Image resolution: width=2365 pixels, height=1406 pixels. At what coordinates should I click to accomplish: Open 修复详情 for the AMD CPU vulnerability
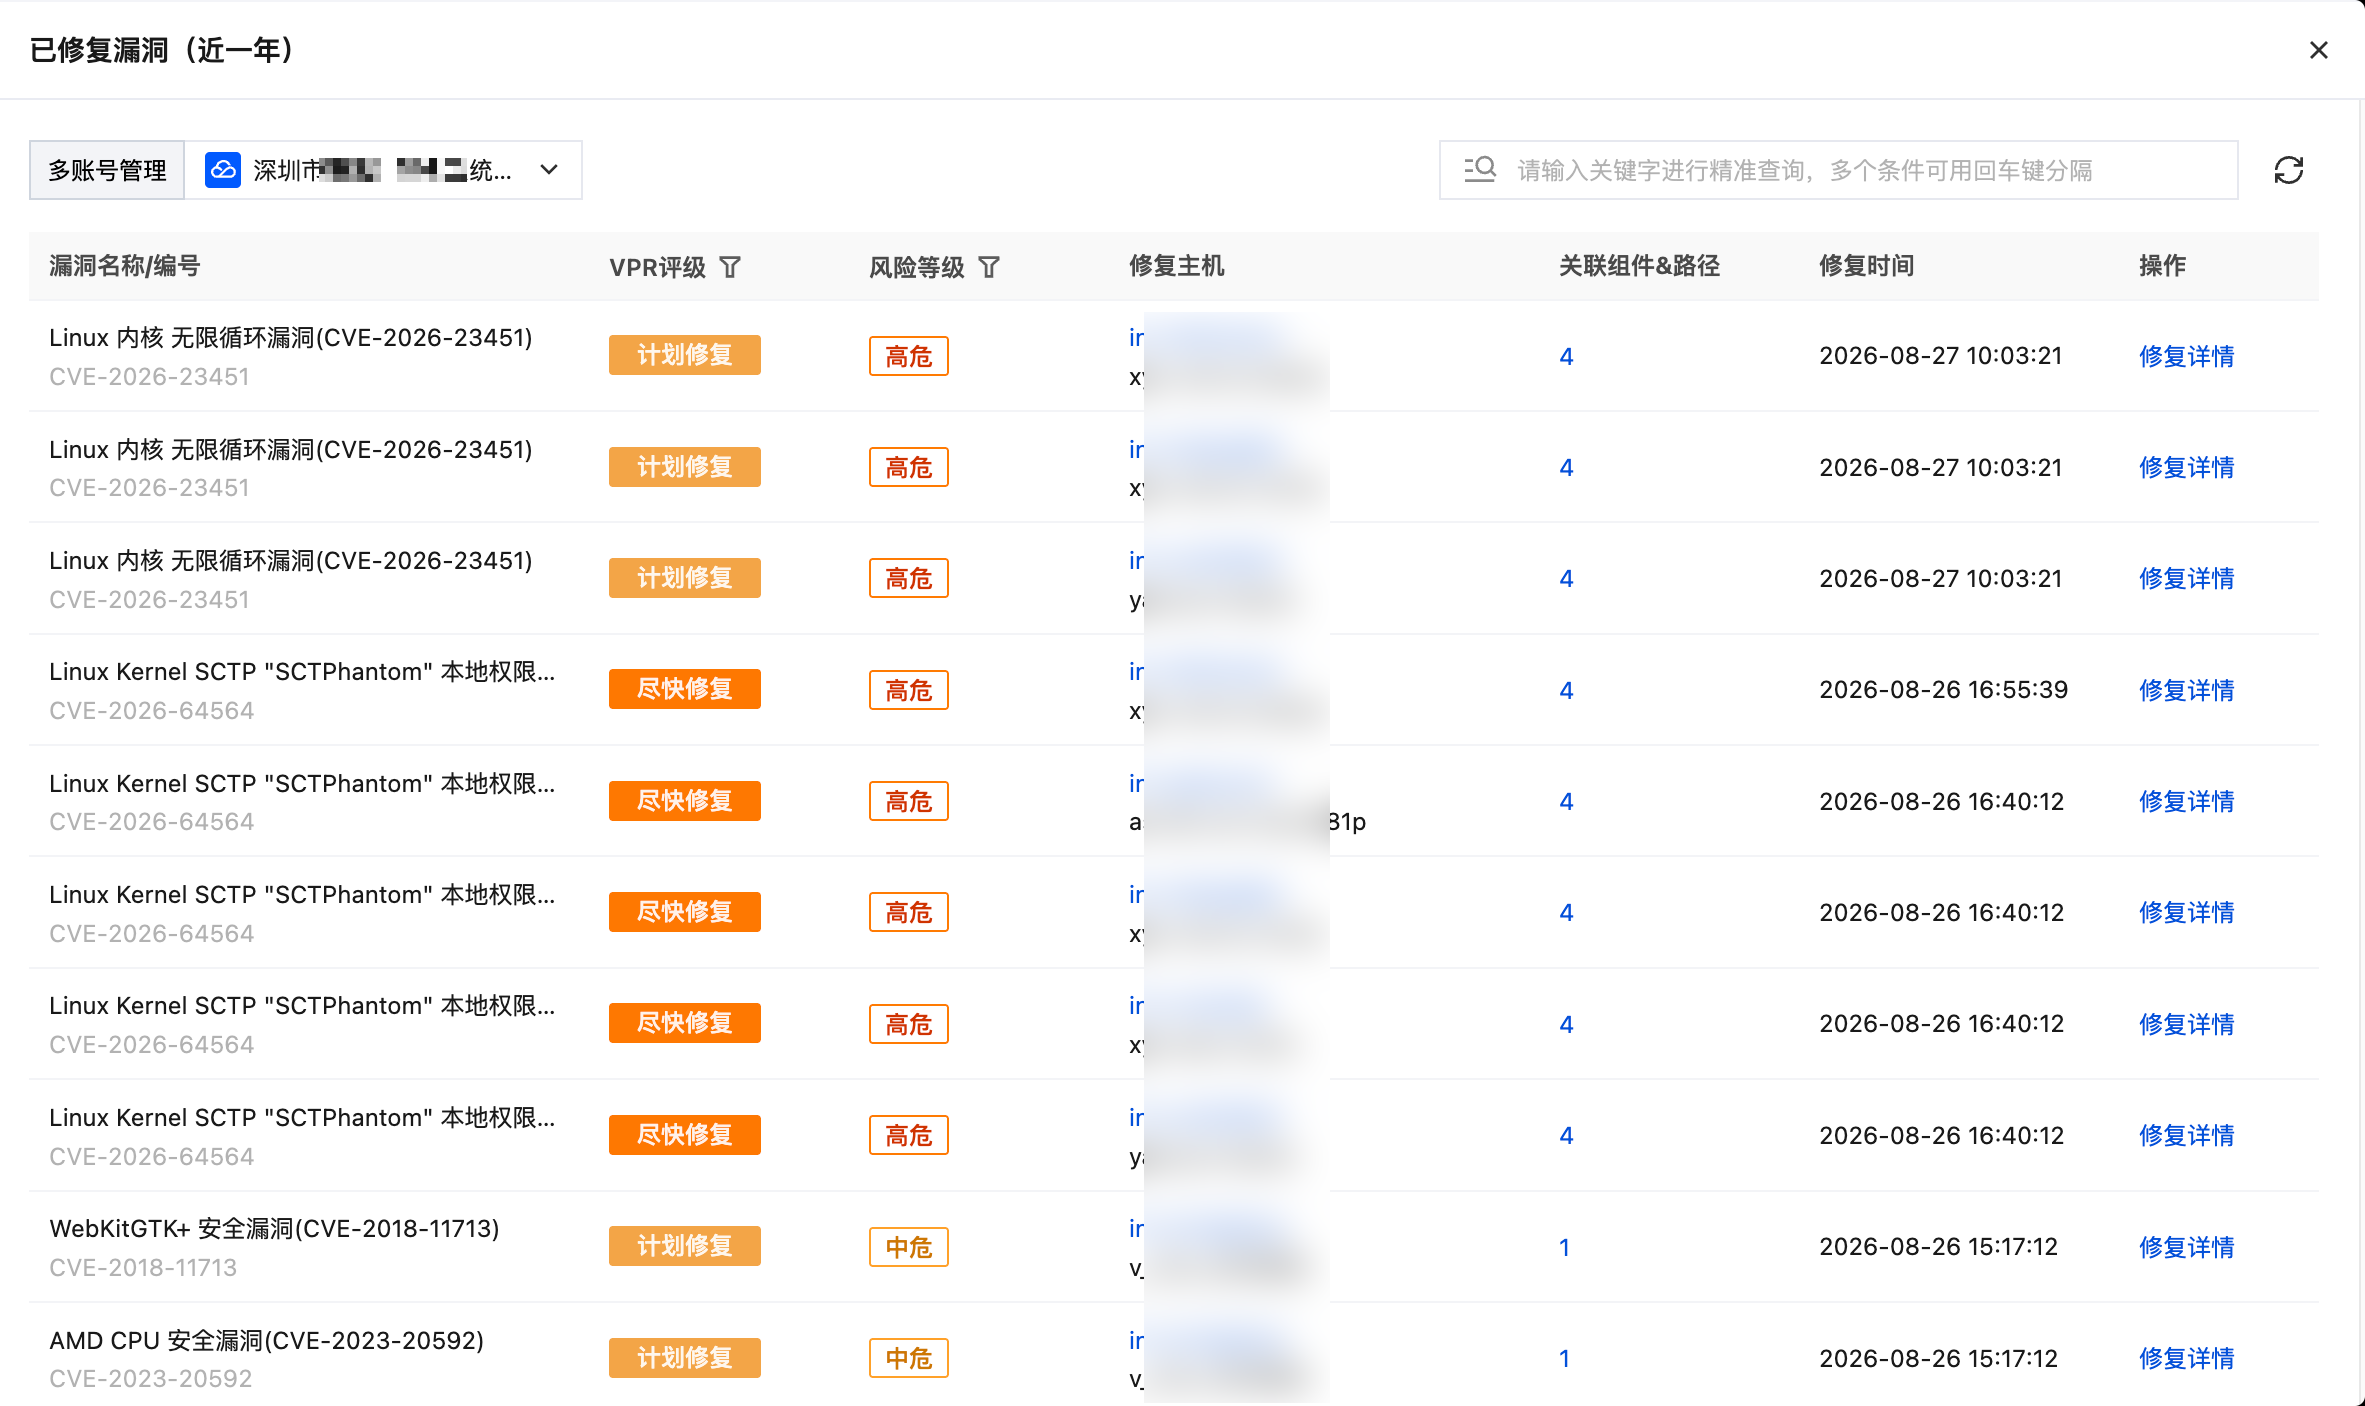2186,1358
